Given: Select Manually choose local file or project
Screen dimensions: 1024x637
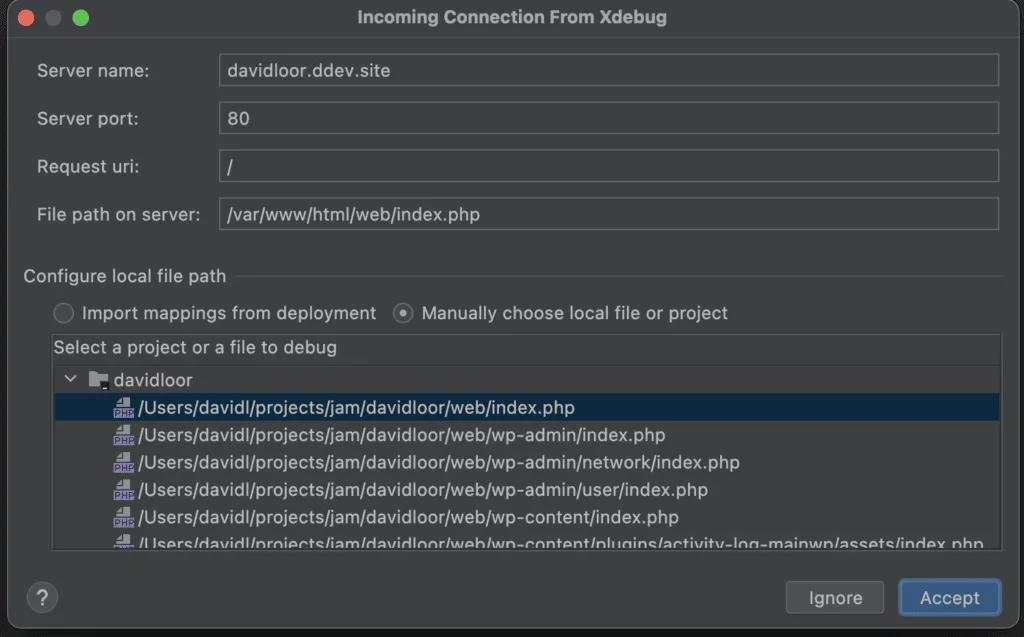Looking at the screenshot, I should 403,313.
